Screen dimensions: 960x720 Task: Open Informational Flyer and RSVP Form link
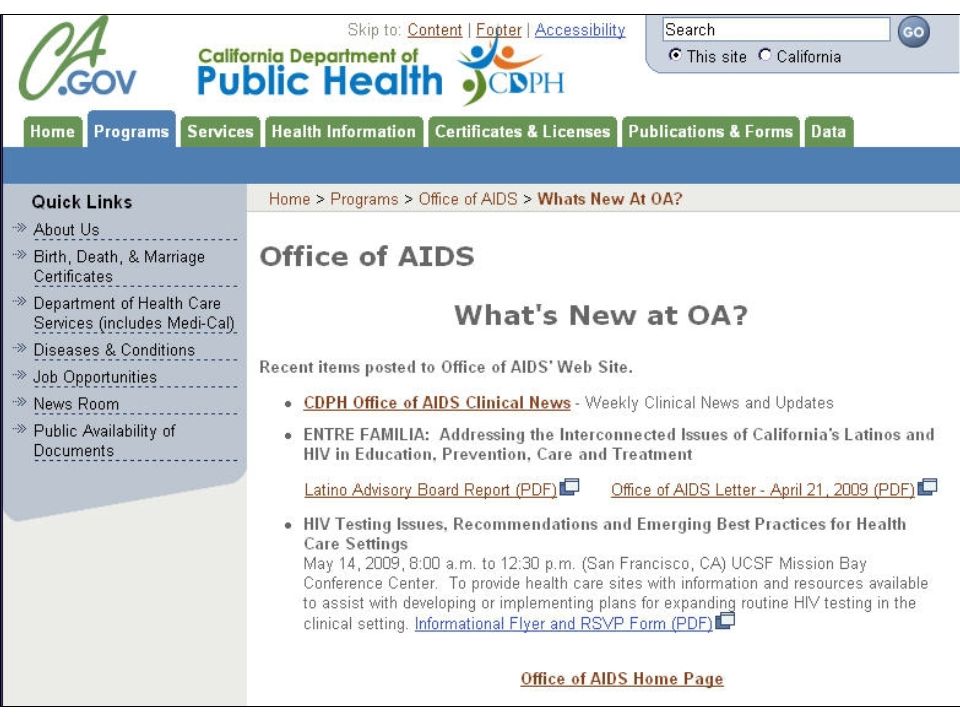[x=564, y=623]
